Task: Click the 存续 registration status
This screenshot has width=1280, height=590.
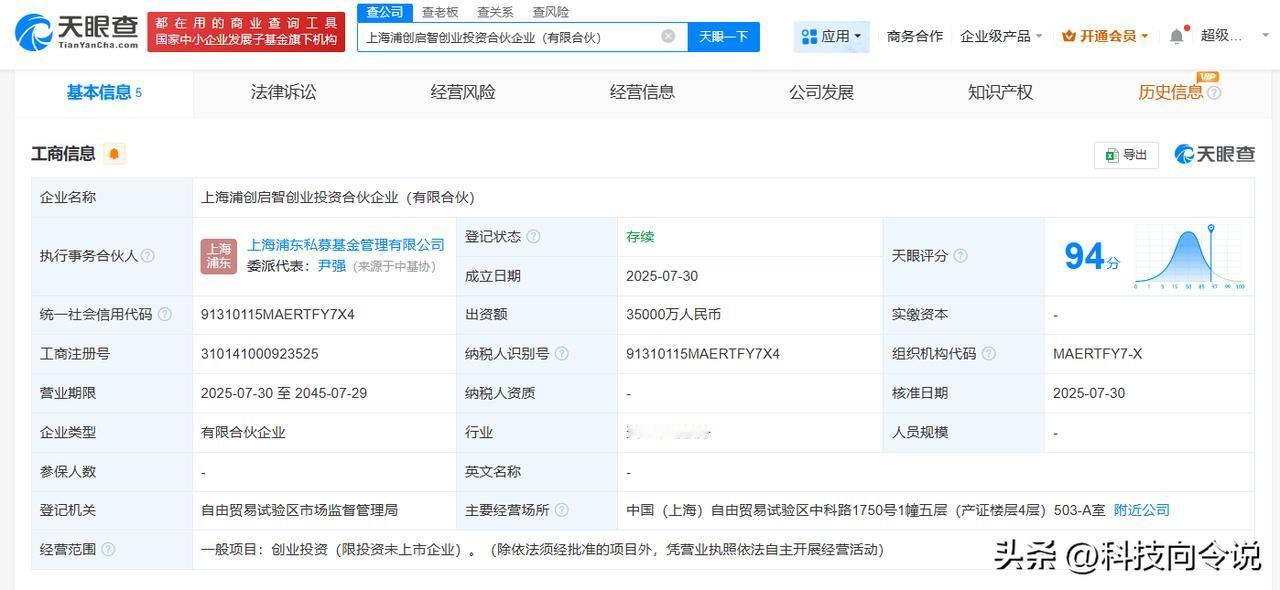Action: (640, 237)
